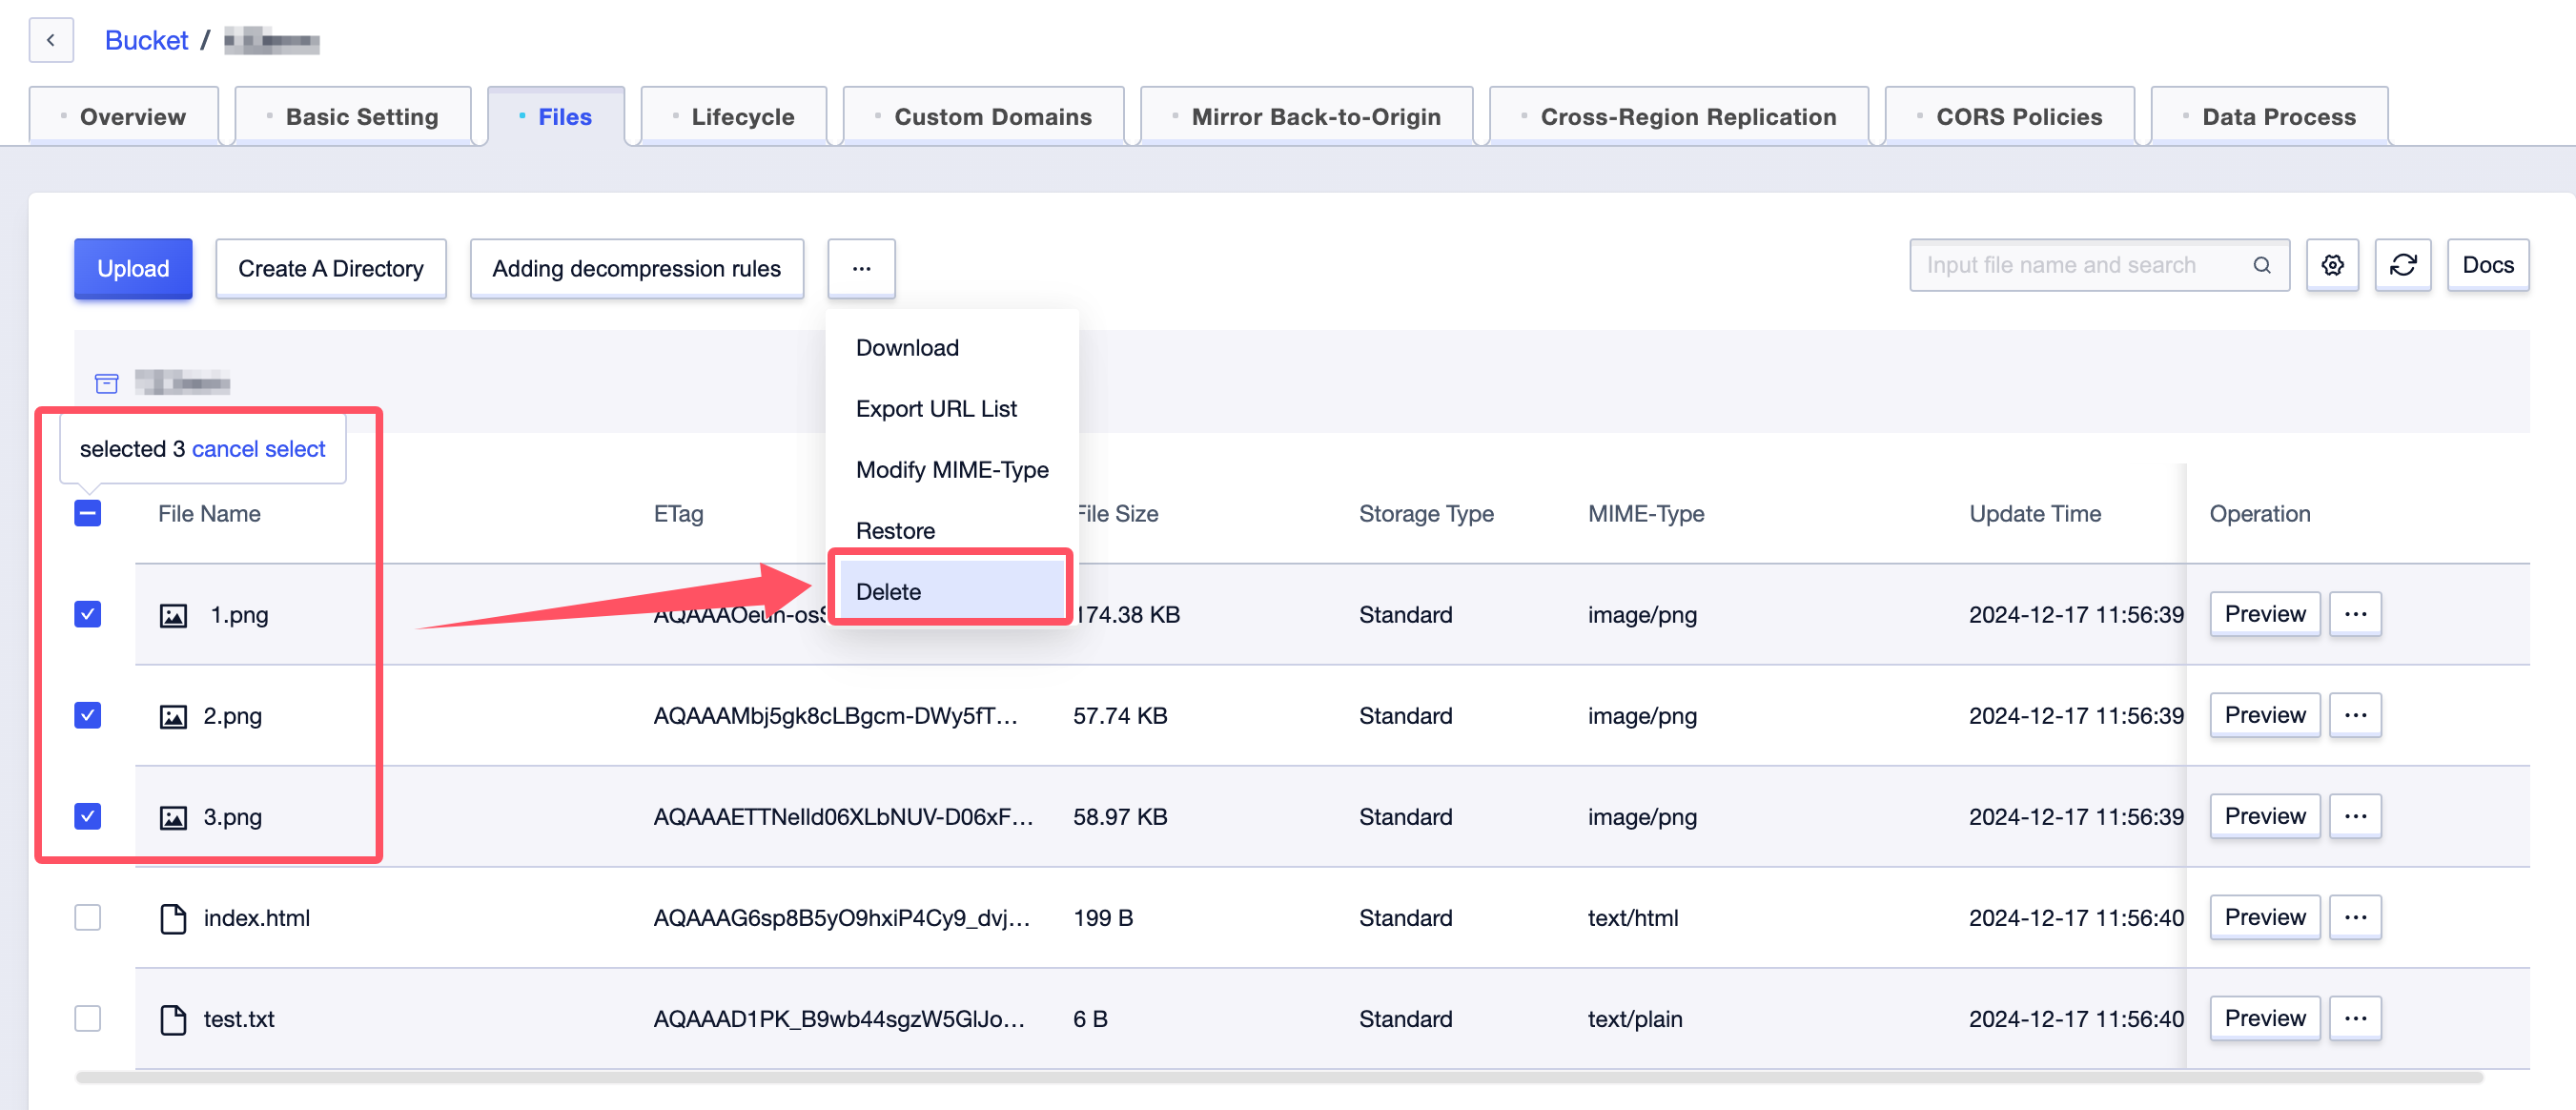This screenshot has width=2576, height=1110.
Task: Click the MIME-Type column header
Action: pyautogui.click(x=1646, y=514)
